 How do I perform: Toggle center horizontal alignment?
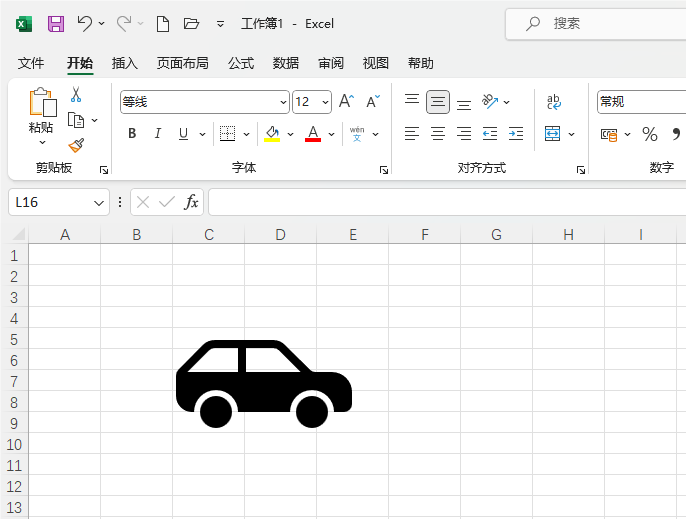[x=438, y=134]
